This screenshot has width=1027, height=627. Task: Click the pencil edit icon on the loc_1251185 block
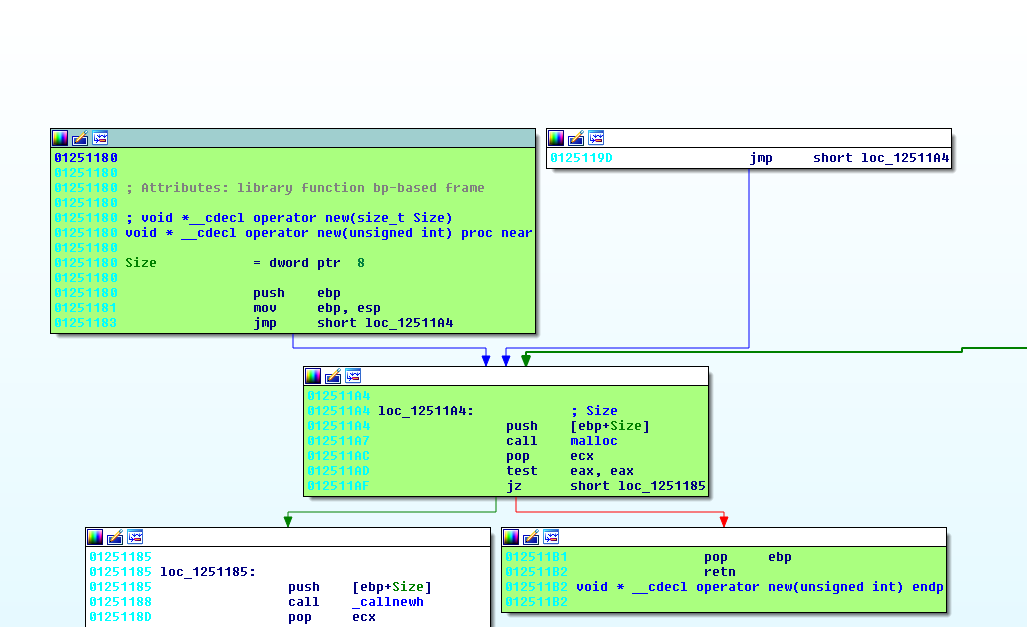coord(115,537)
